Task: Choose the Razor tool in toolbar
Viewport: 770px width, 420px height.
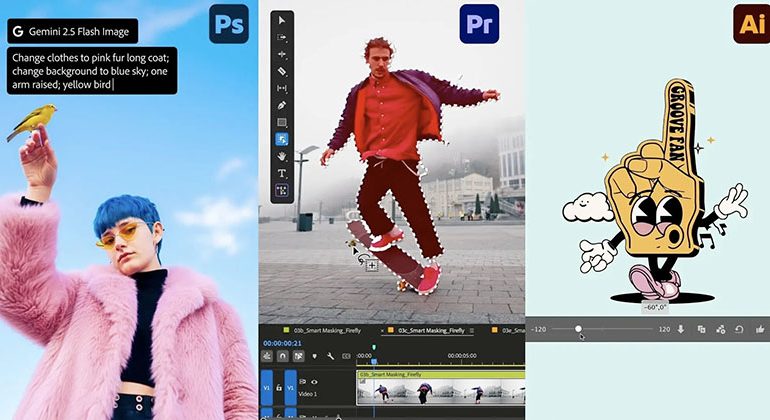Action: [282, 71]
